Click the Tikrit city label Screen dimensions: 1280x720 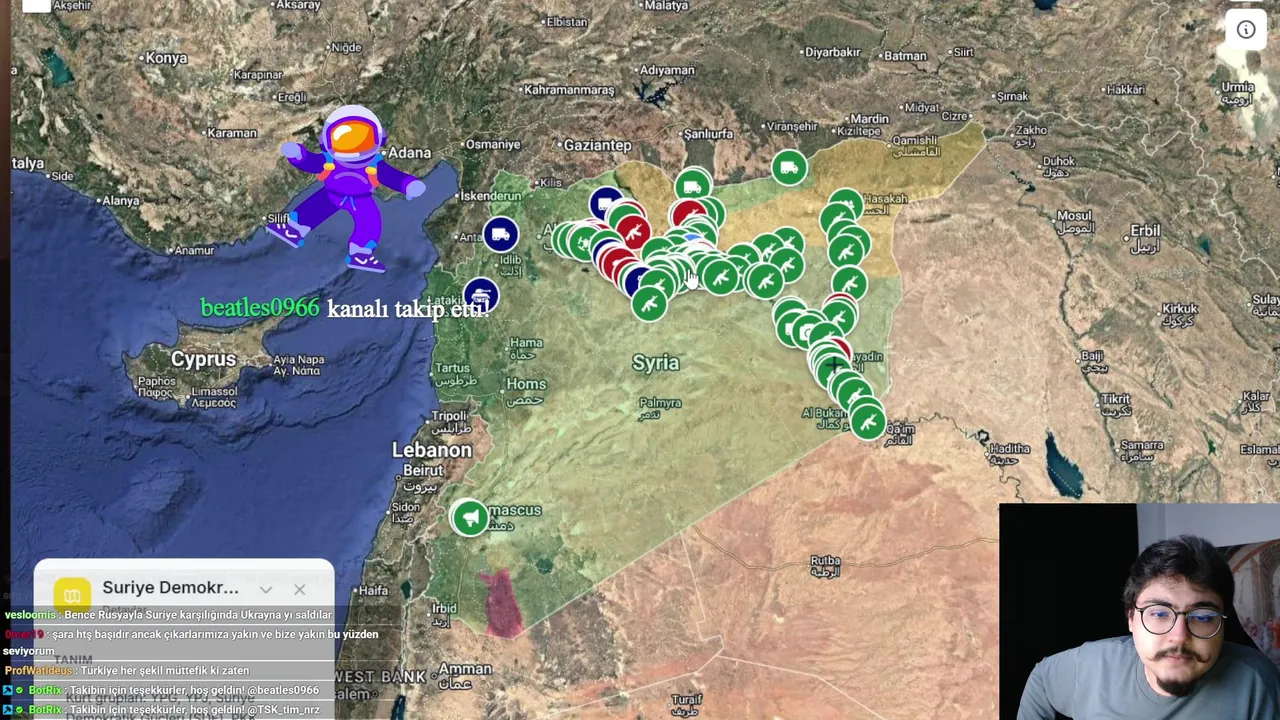pyautogui.click(x=1115, y=398)
